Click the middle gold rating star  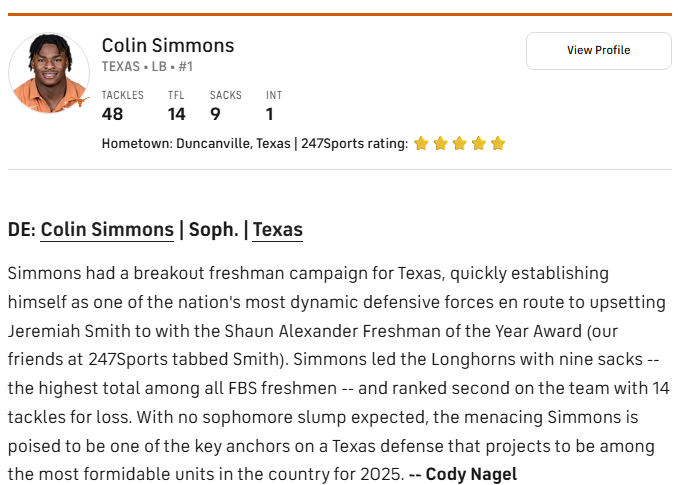pos(459,143)
